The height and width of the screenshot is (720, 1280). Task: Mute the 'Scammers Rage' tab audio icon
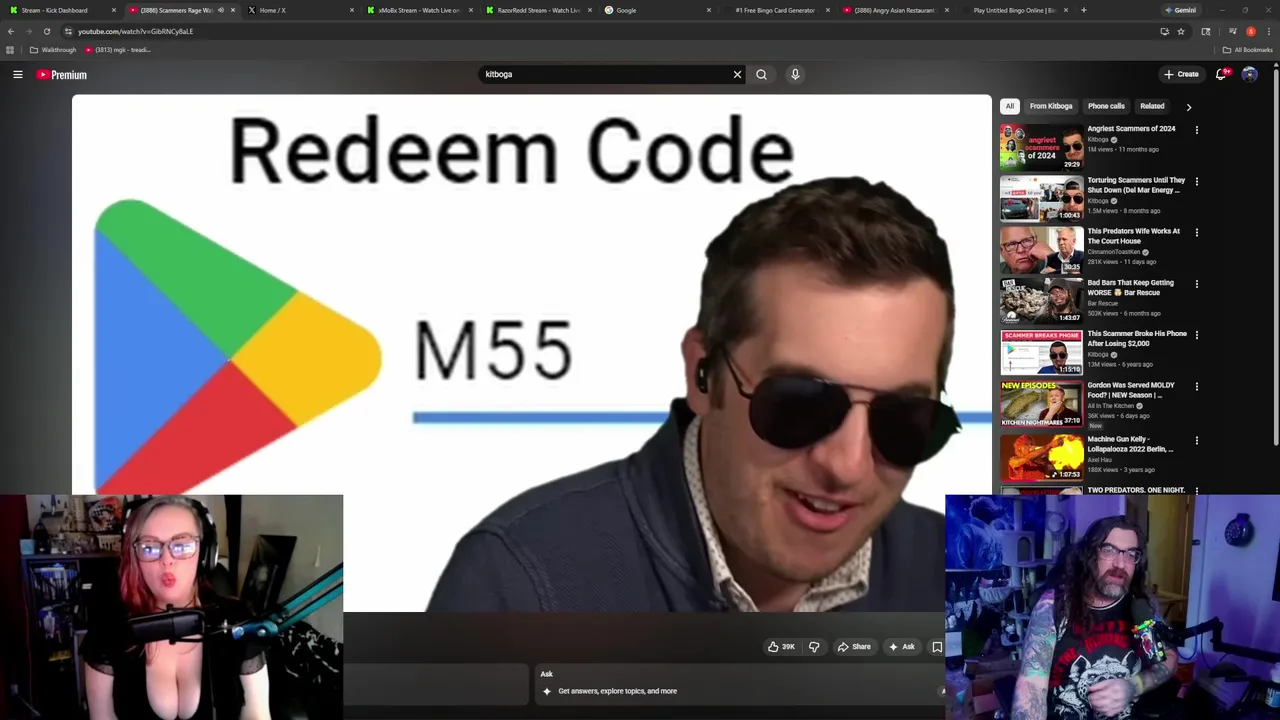pyautogui.click(x=220, y=10)
